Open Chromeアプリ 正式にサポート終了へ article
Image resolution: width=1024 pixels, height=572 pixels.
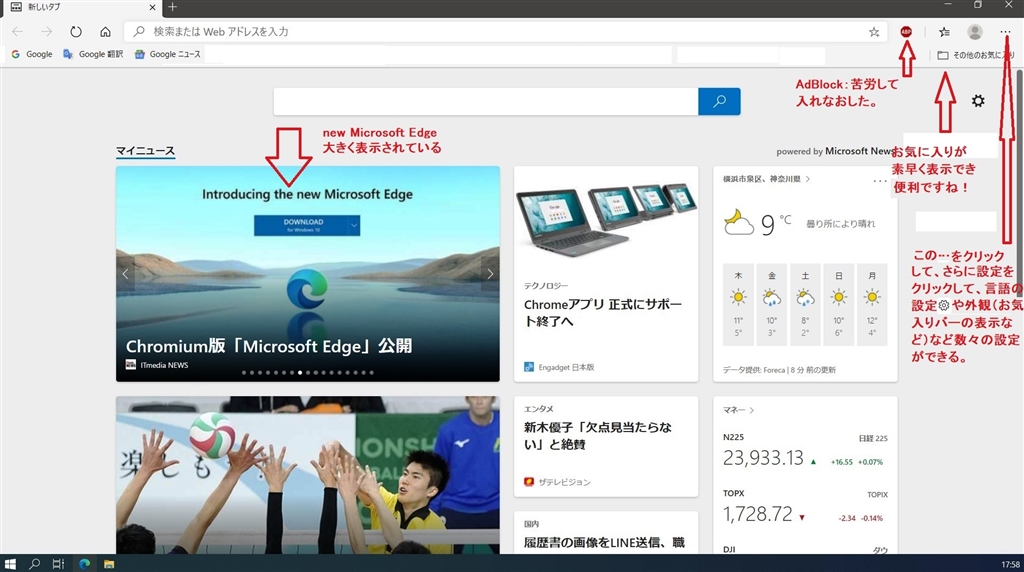603,313
